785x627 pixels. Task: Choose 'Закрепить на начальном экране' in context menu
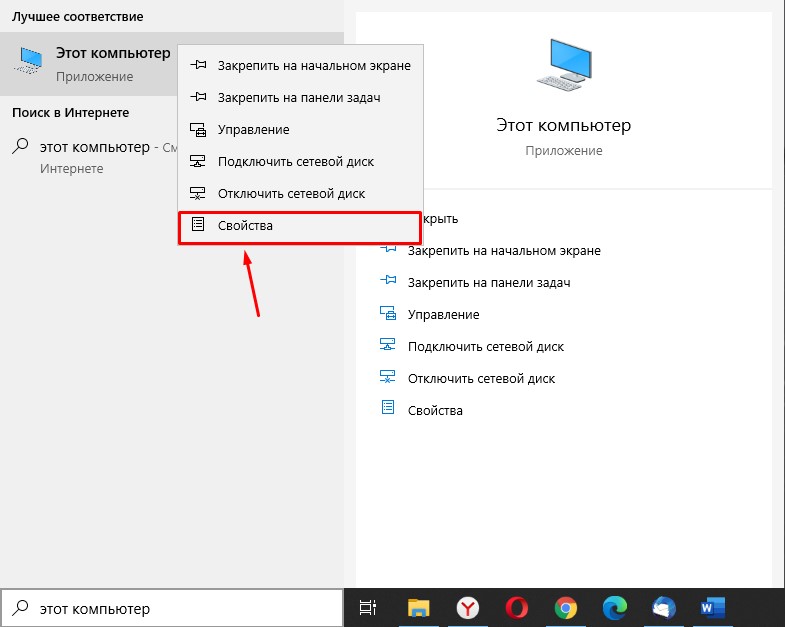point(299,66)
